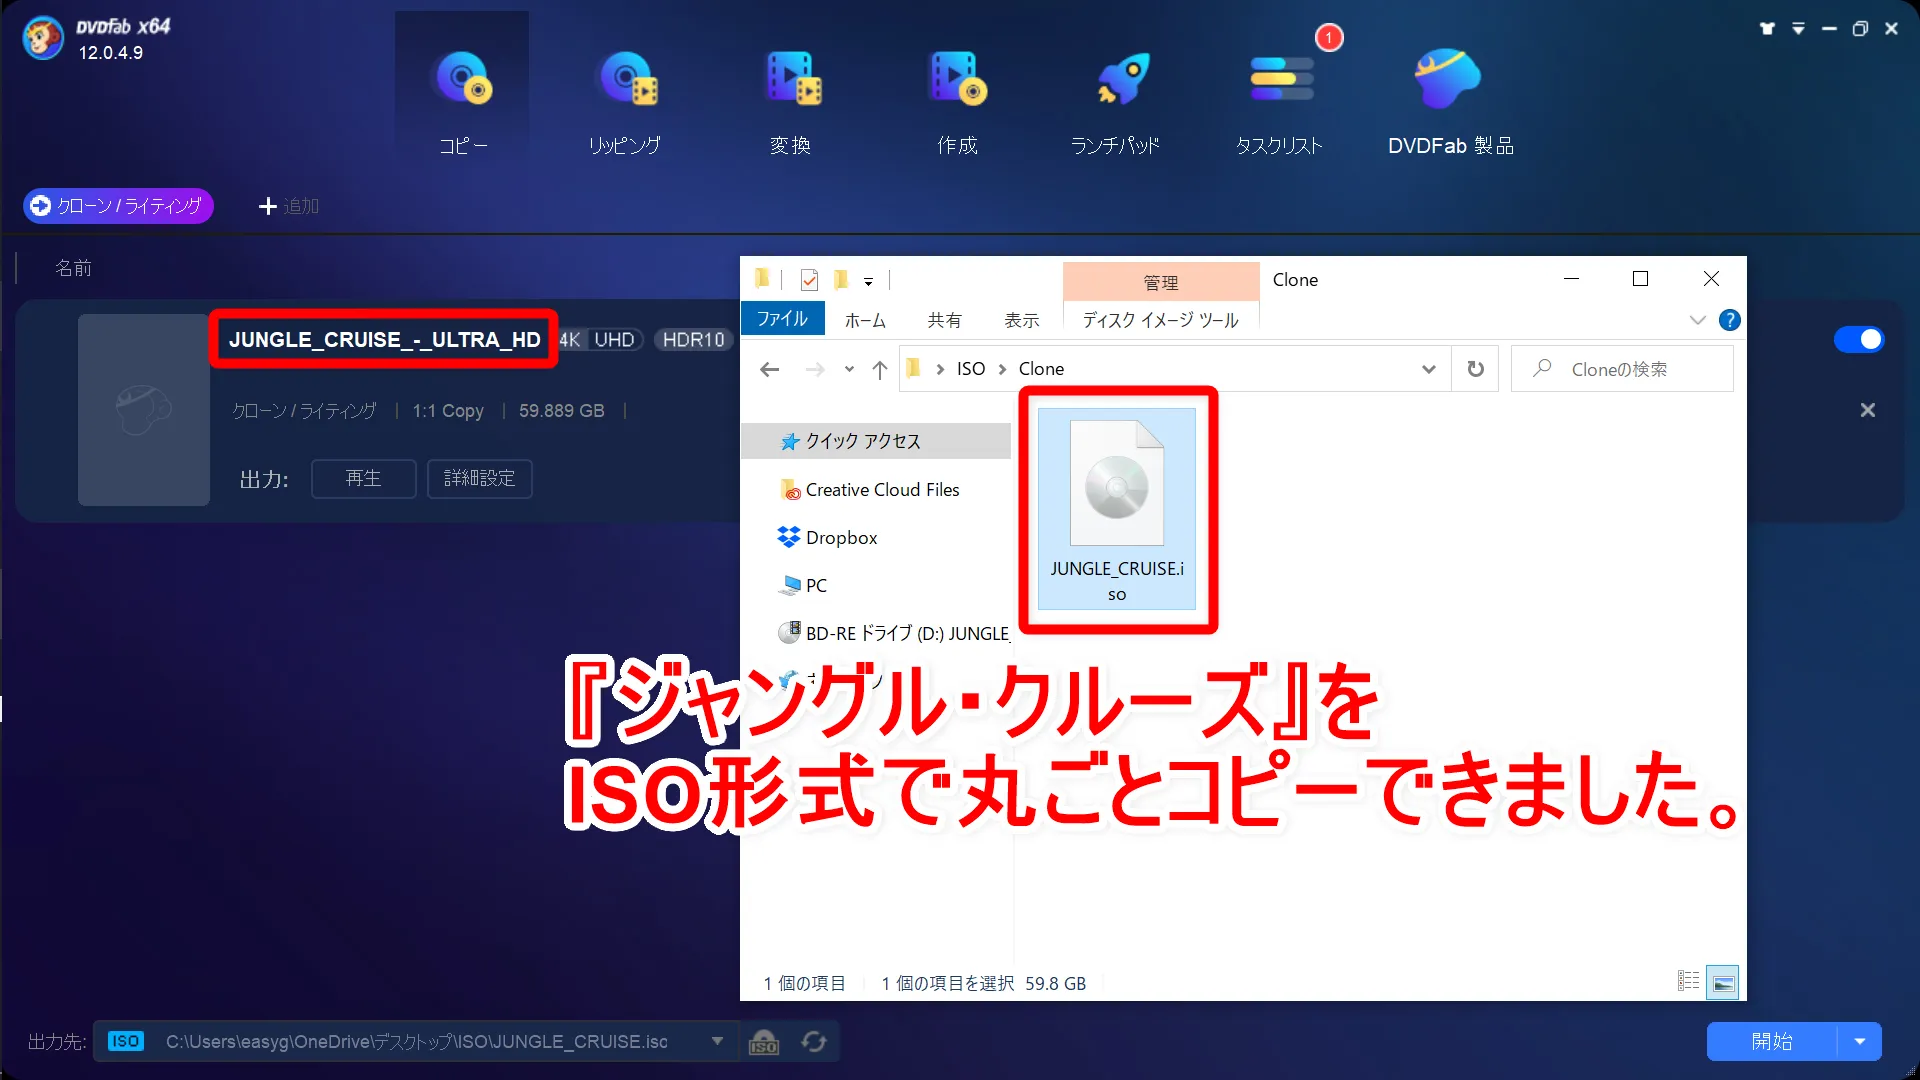Click the UHD badge
1920x1080 pixels.
tap(614, 340)
